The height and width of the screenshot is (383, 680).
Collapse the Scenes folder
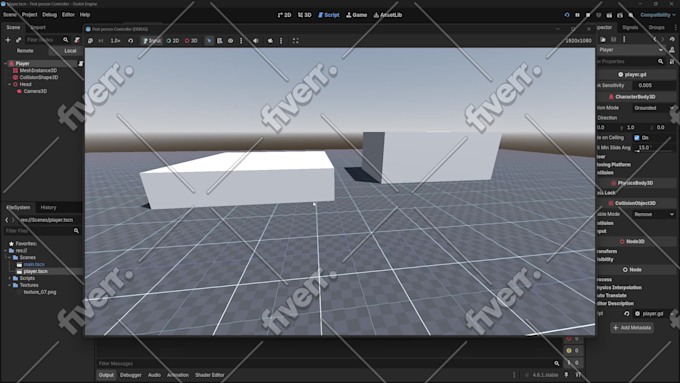(10, 258)
